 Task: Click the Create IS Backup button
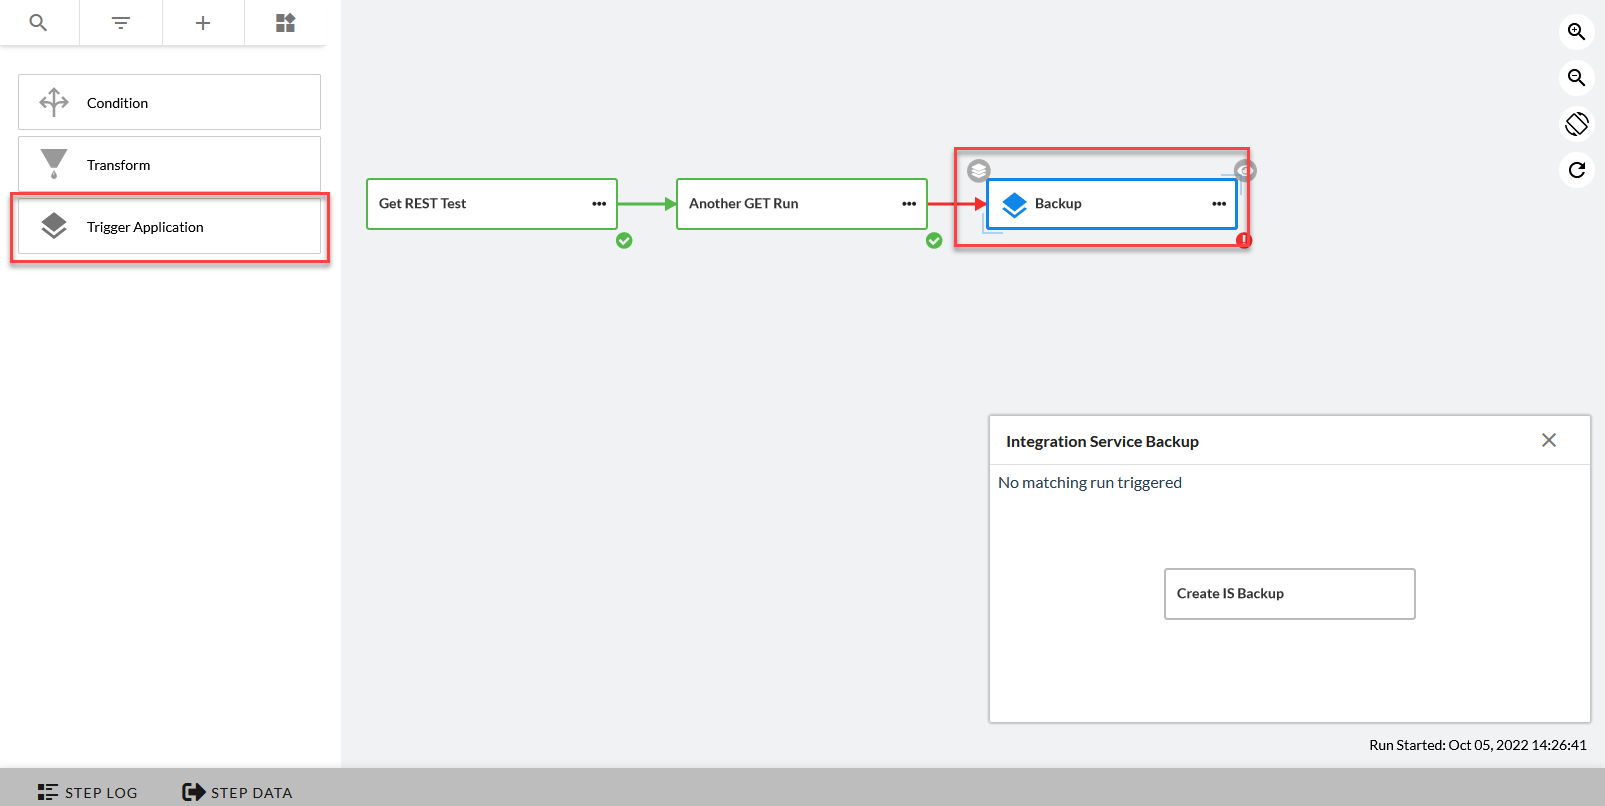click(1289, 594)
